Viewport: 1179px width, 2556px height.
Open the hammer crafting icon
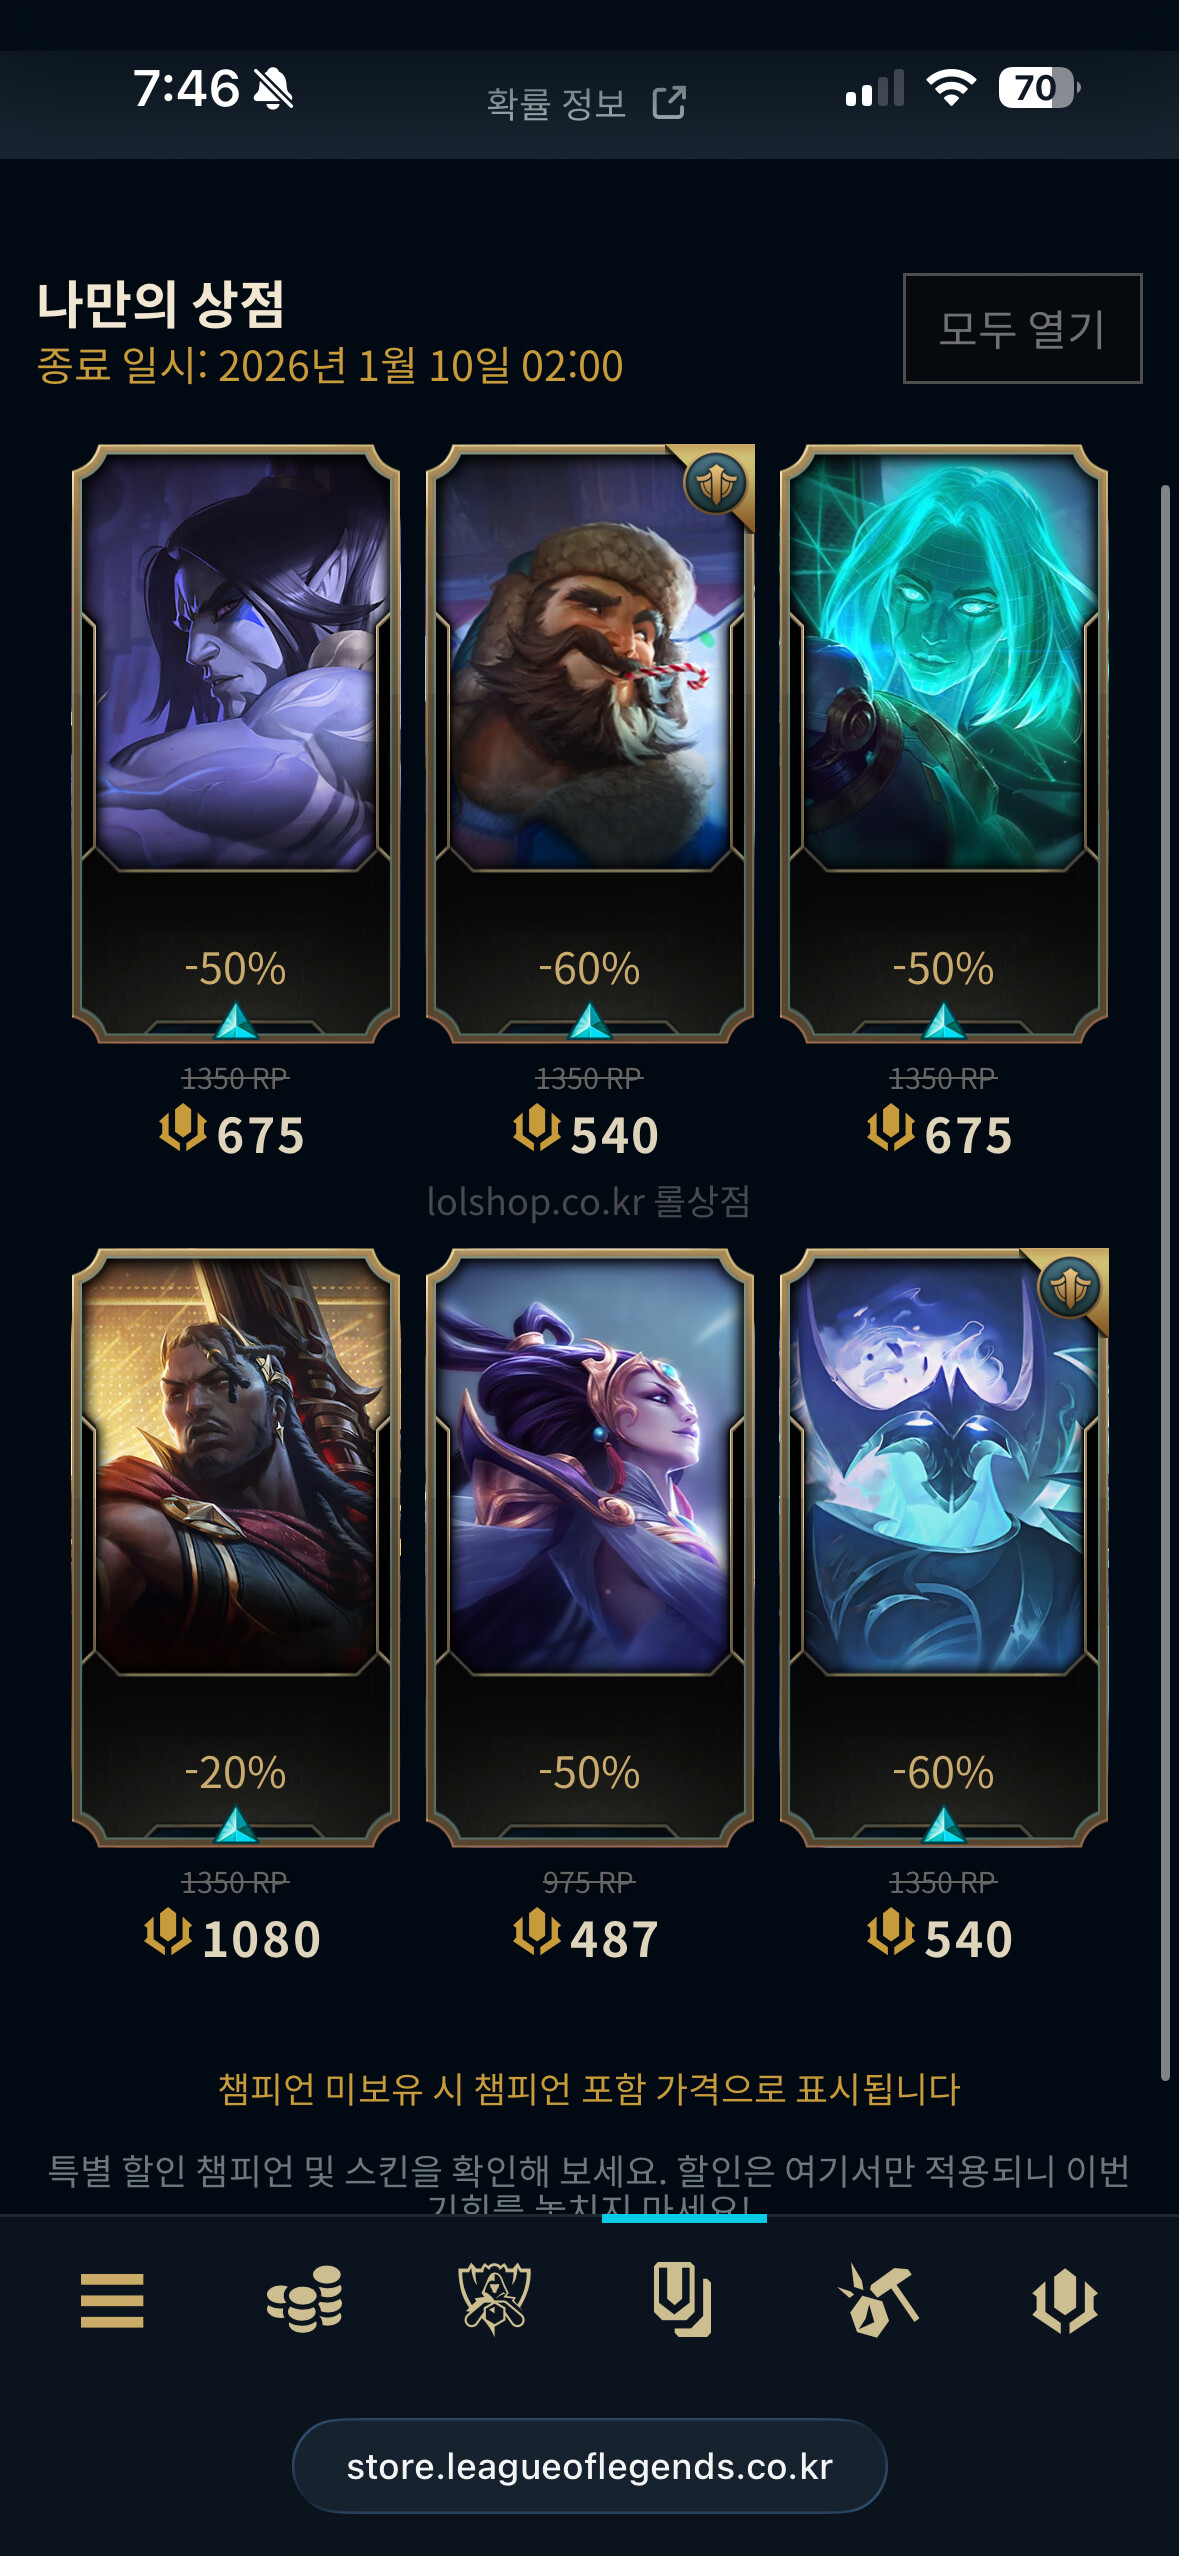click(x=878, y=2300)
